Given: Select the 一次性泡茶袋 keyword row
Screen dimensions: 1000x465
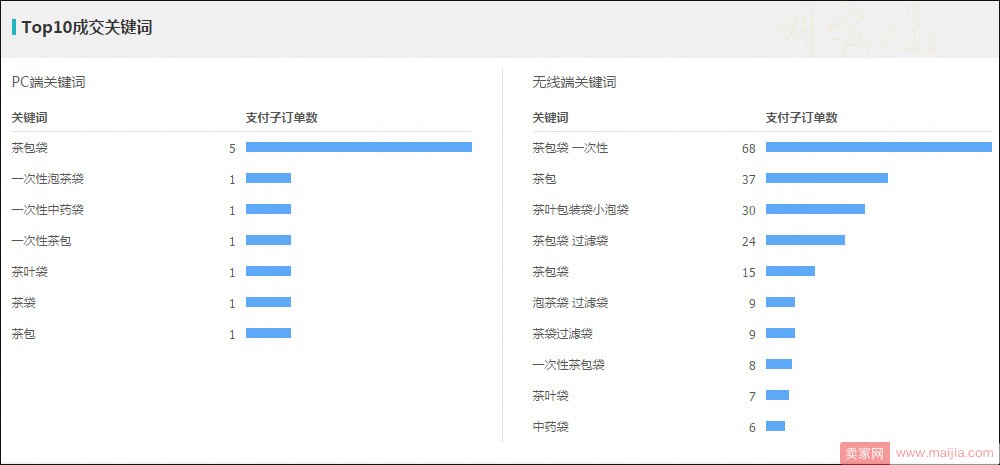Looking at the screenshot, I should (x=241, y=179).
